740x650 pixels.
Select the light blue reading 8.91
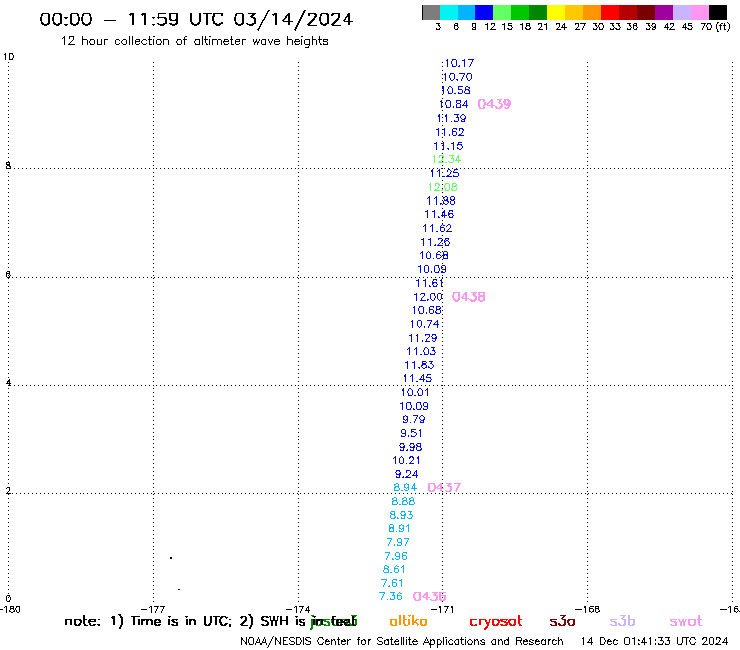[x=399, y=529]
